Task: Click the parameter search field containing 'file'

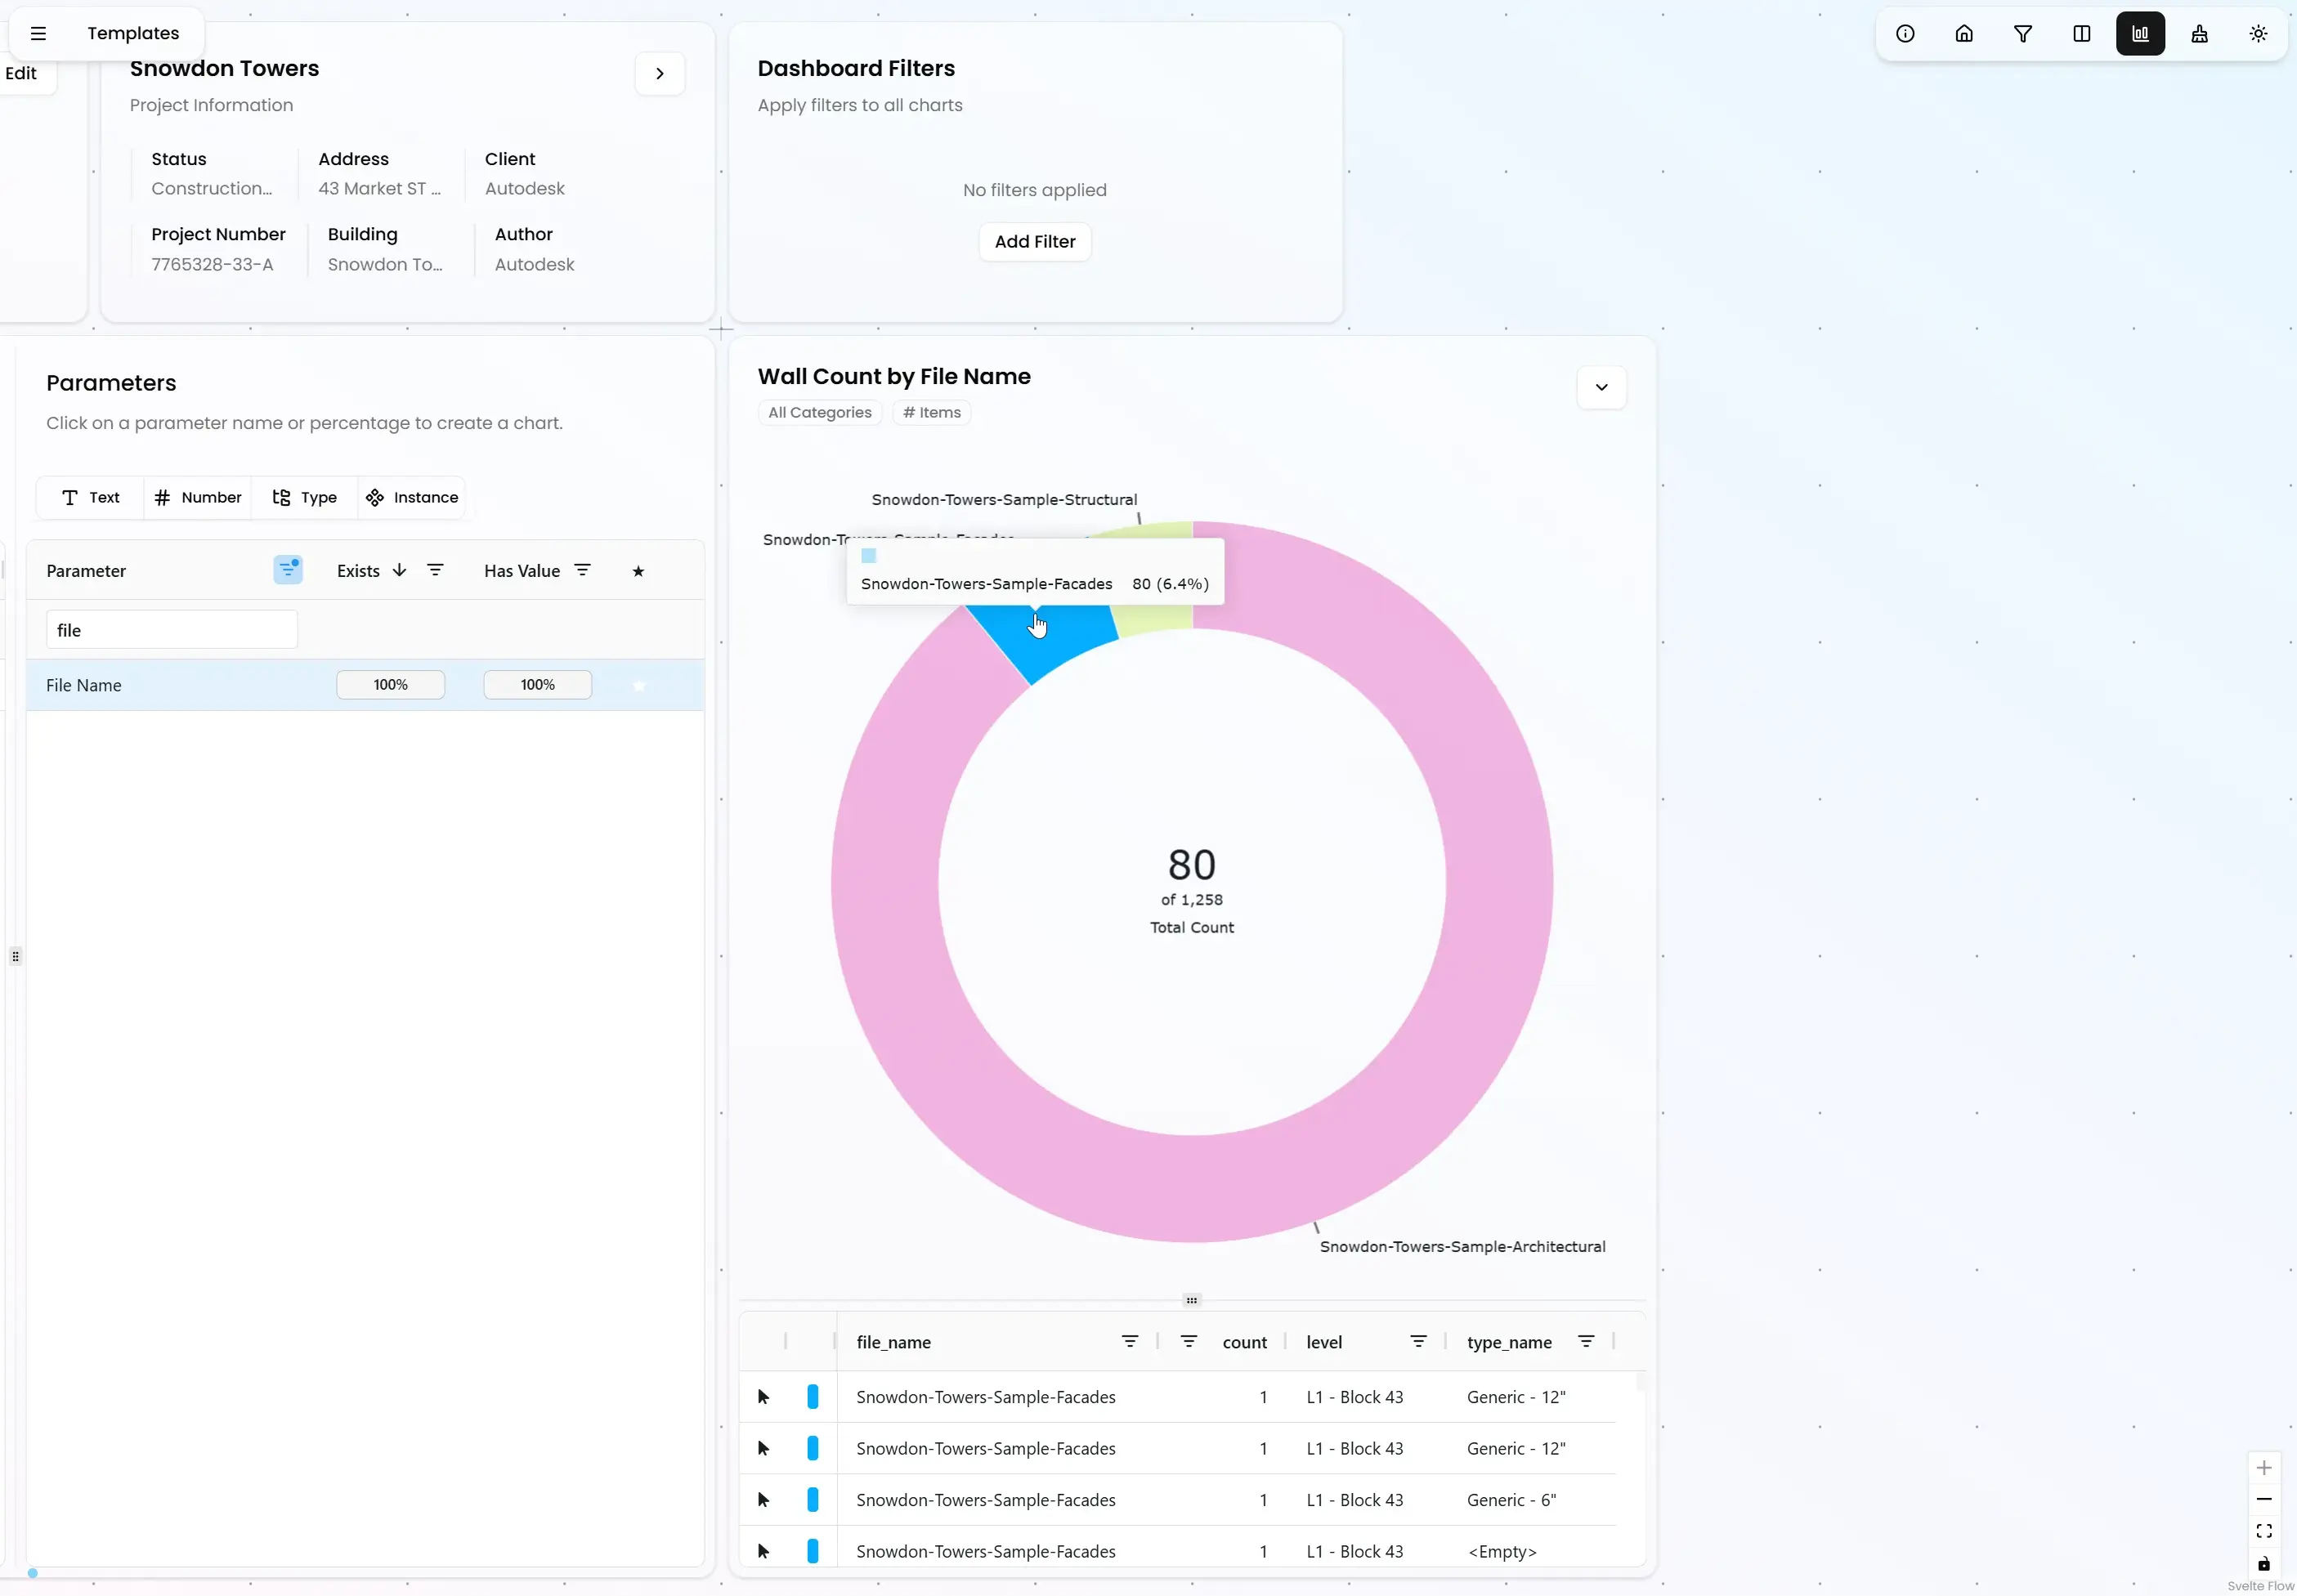Action: pyautogui.click(x=172, y=630)
